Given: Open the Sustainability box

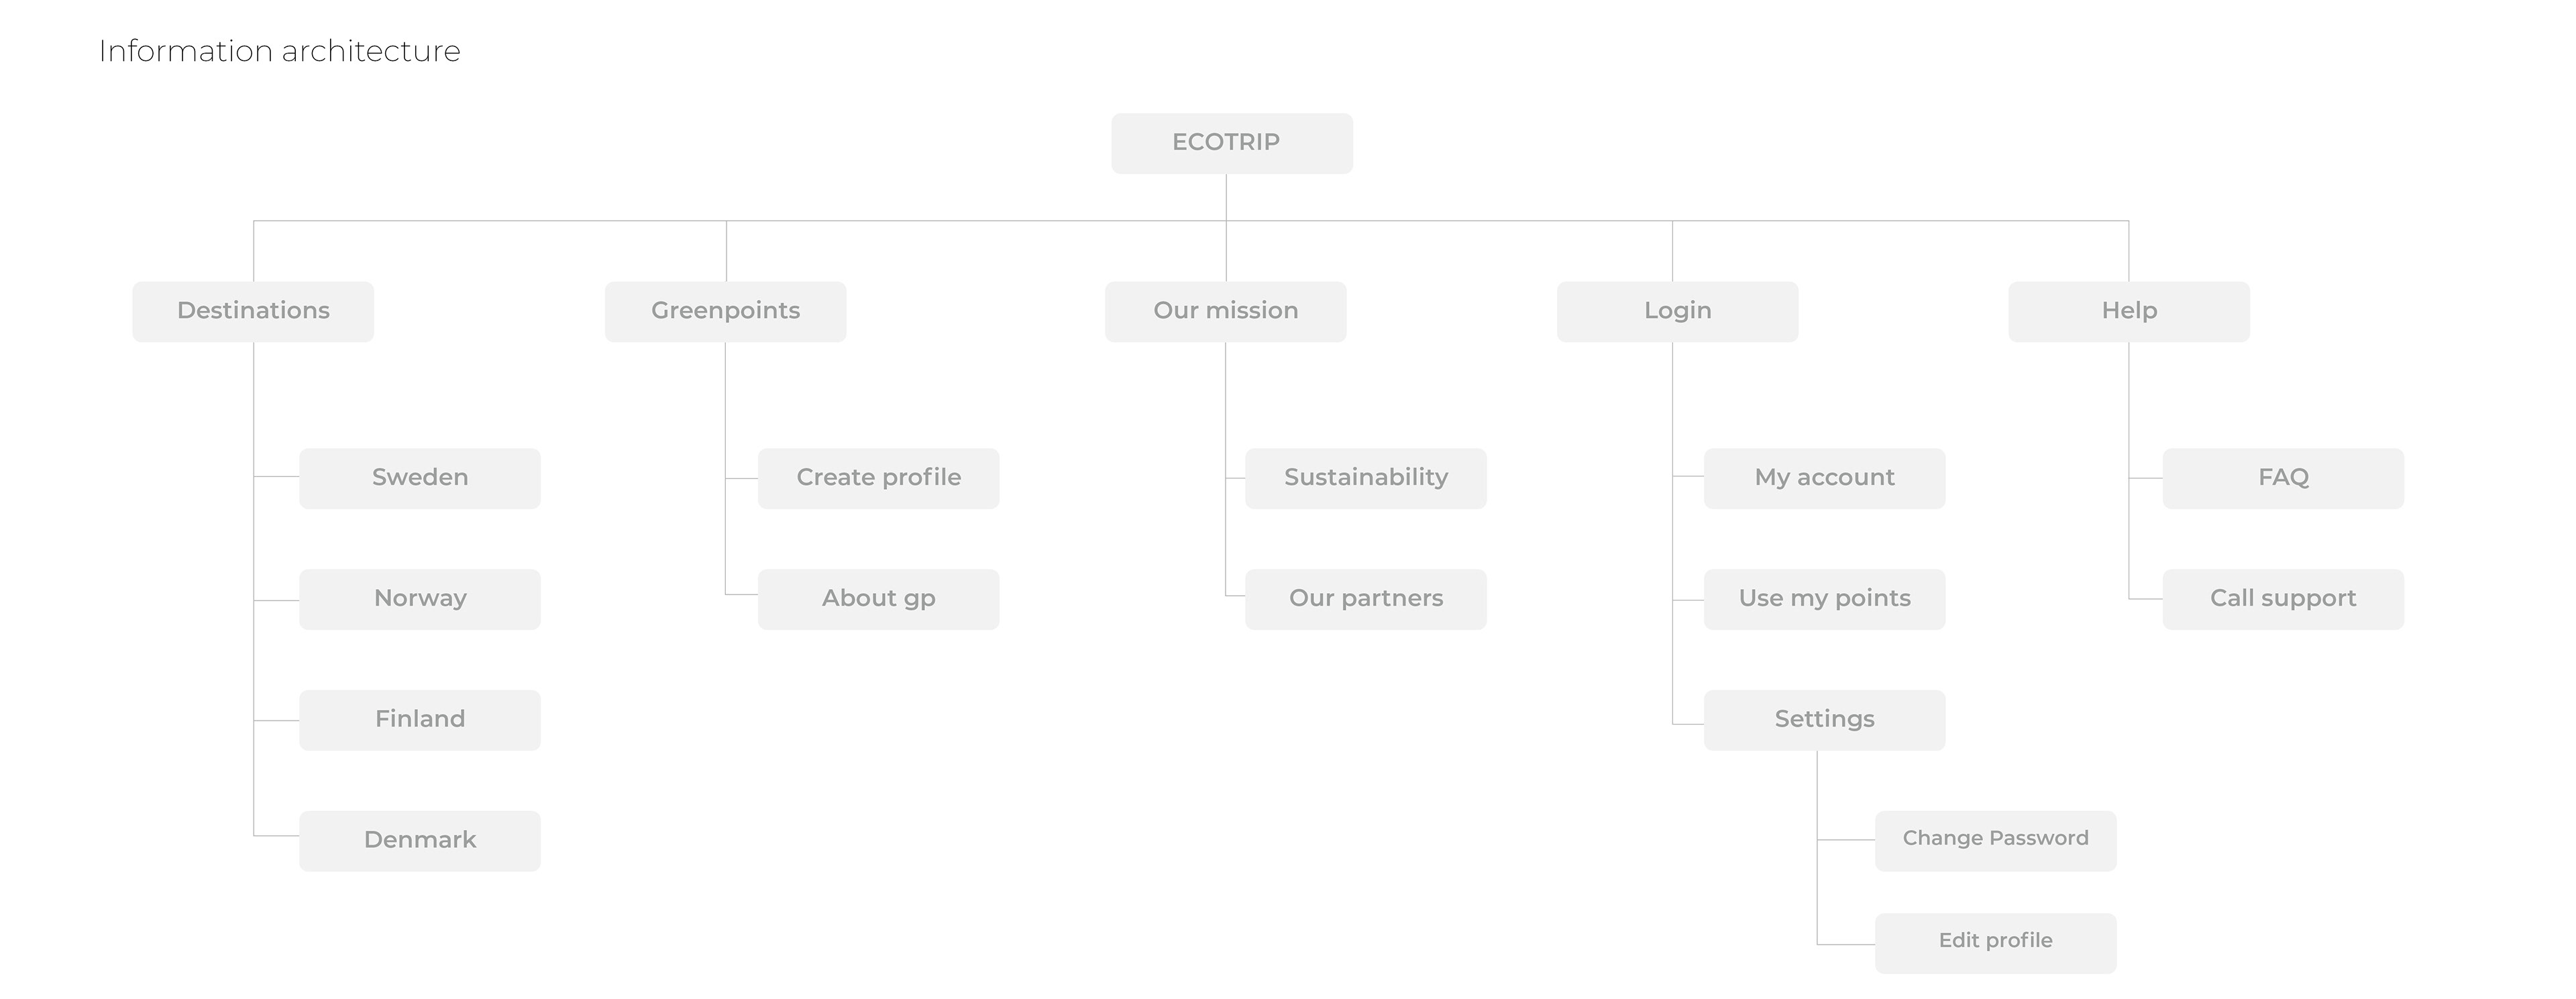Looking at the screenshot, I should (1365, 478).
